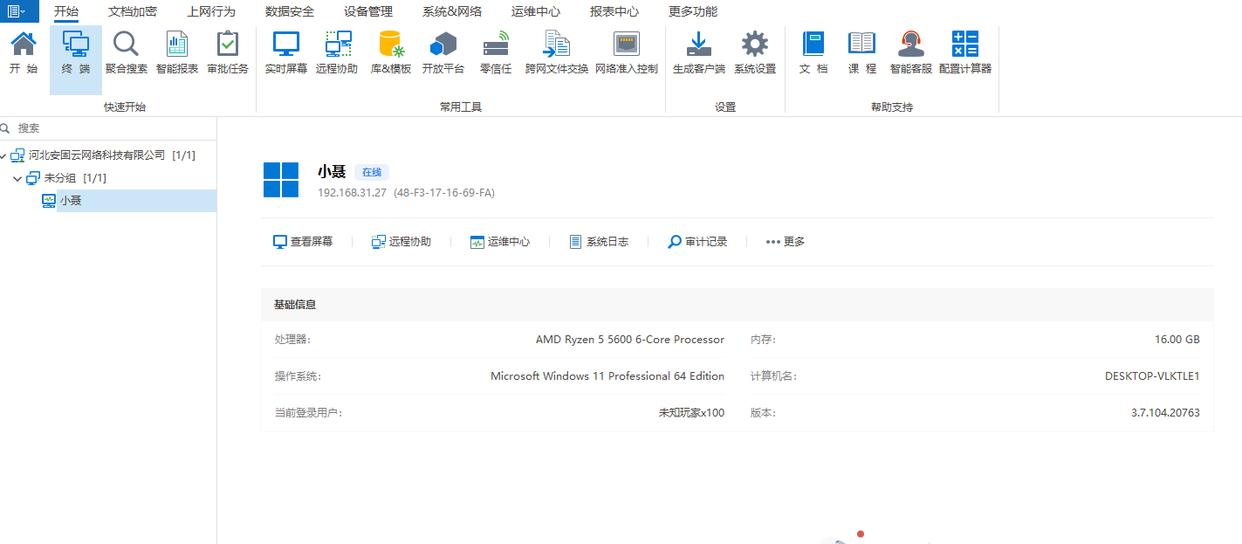Open 系统设置 system settings gear
The width and height of the screenshot is (1242, 544).
point(754,52)
